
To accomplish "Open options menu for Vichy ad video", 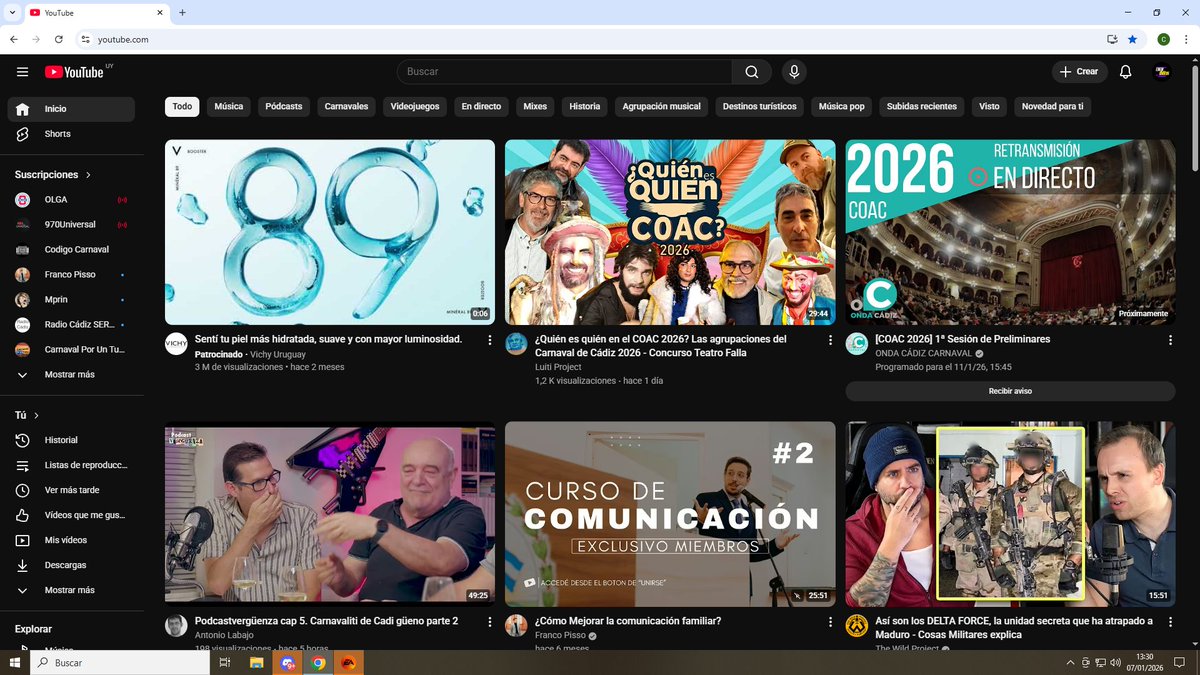I will pos(489,340).
